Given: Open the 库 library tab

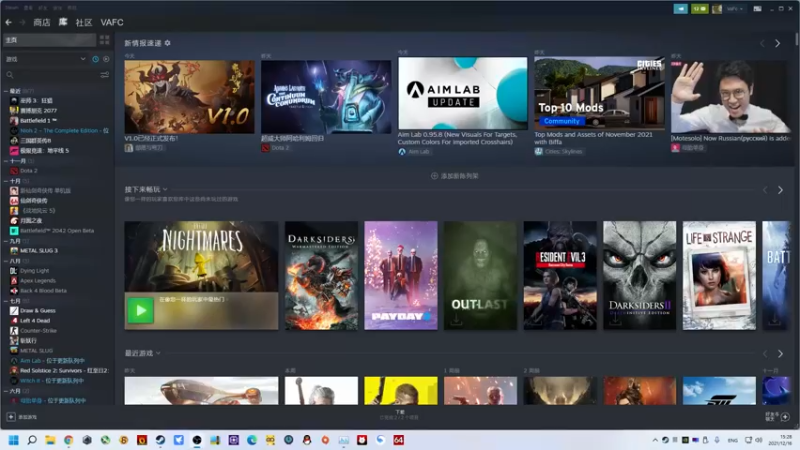Looking at the screenshot, I should 63,22.
